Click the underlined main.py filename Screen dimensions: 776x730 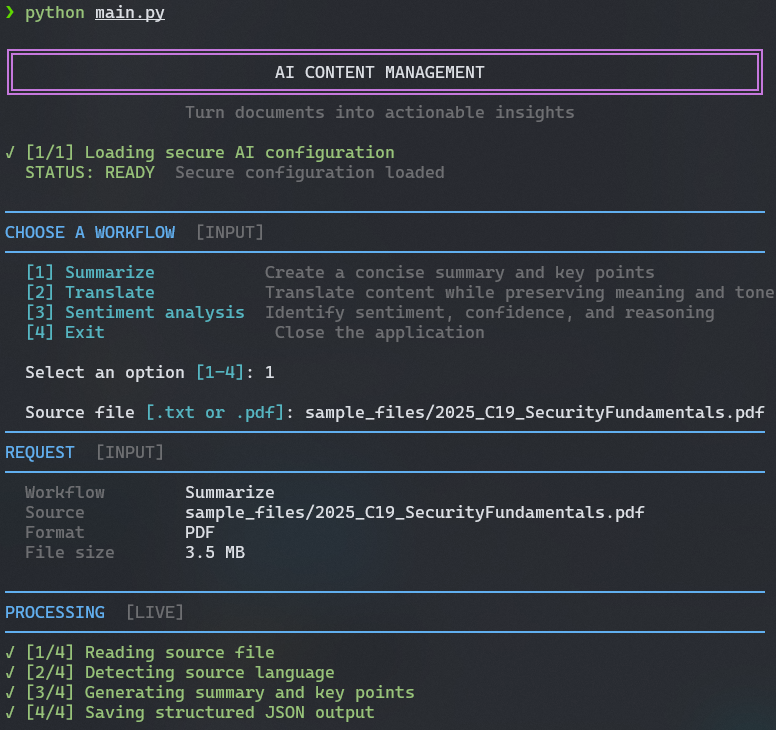(130, 13)
